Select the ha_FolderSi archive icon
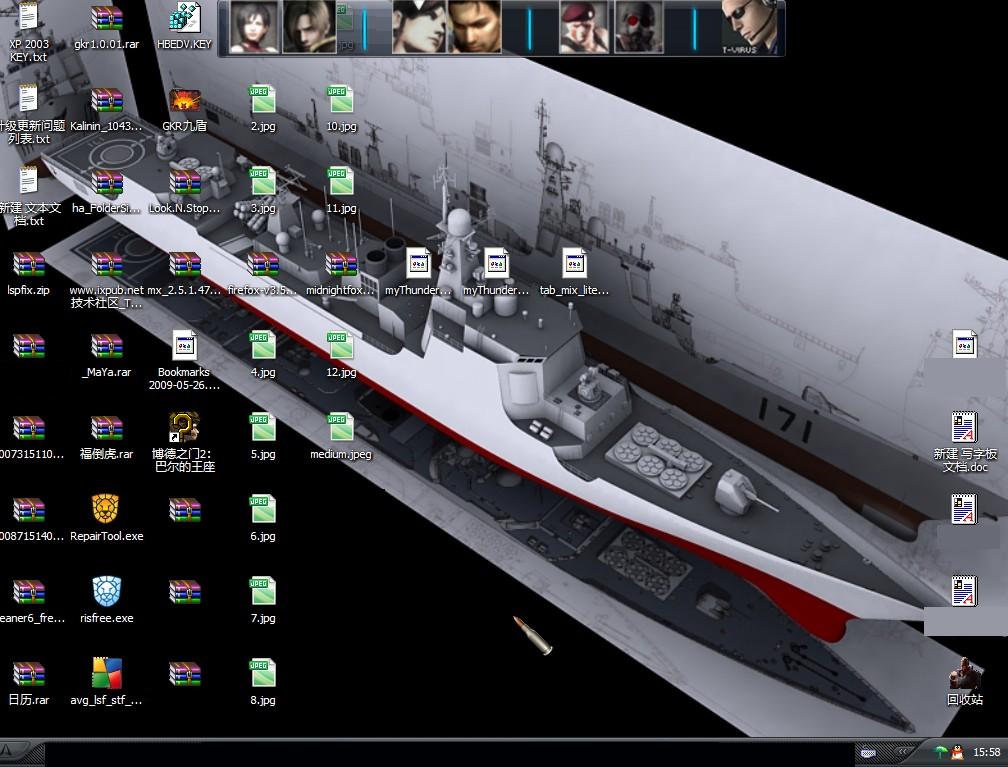1008x767 pixels. tap(107, 191)
